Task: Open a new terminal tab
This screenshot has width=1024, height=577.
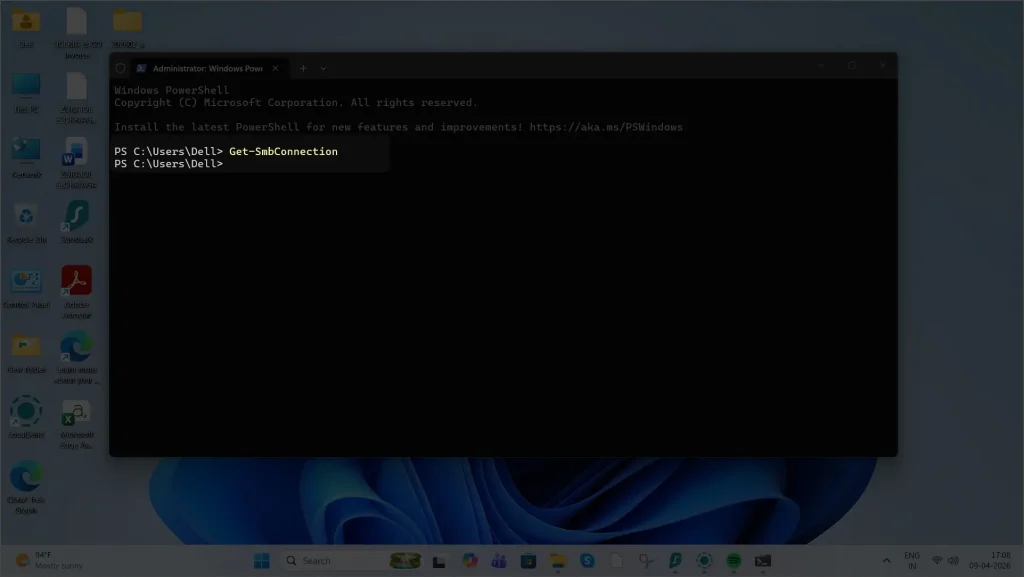Action: [303, 68]
